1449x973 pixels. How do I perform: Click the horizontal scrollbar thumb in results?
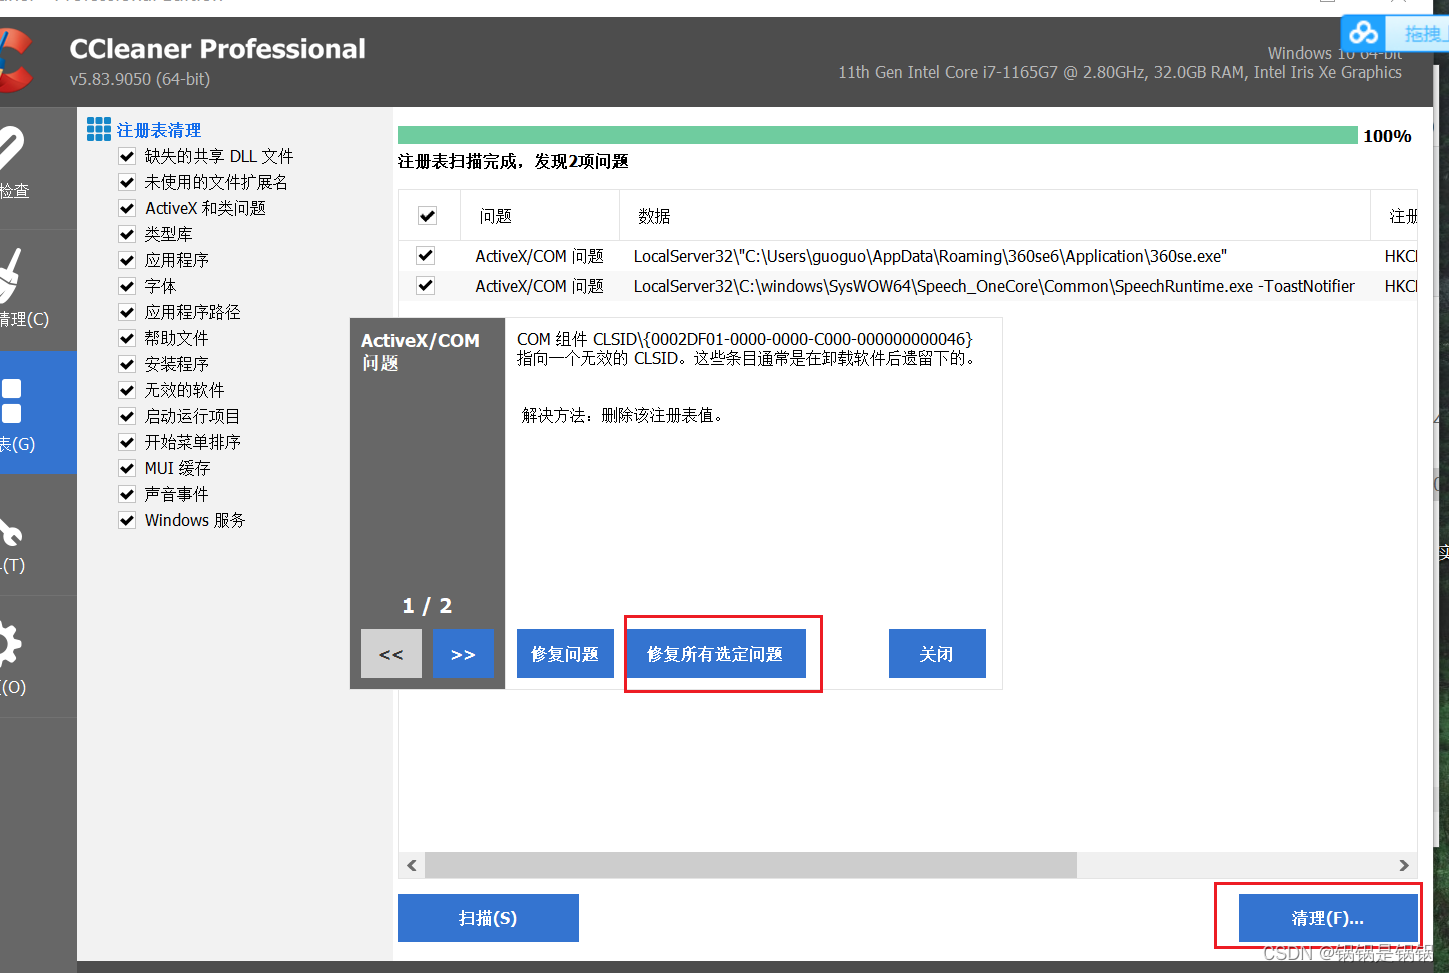pos(751,865)
